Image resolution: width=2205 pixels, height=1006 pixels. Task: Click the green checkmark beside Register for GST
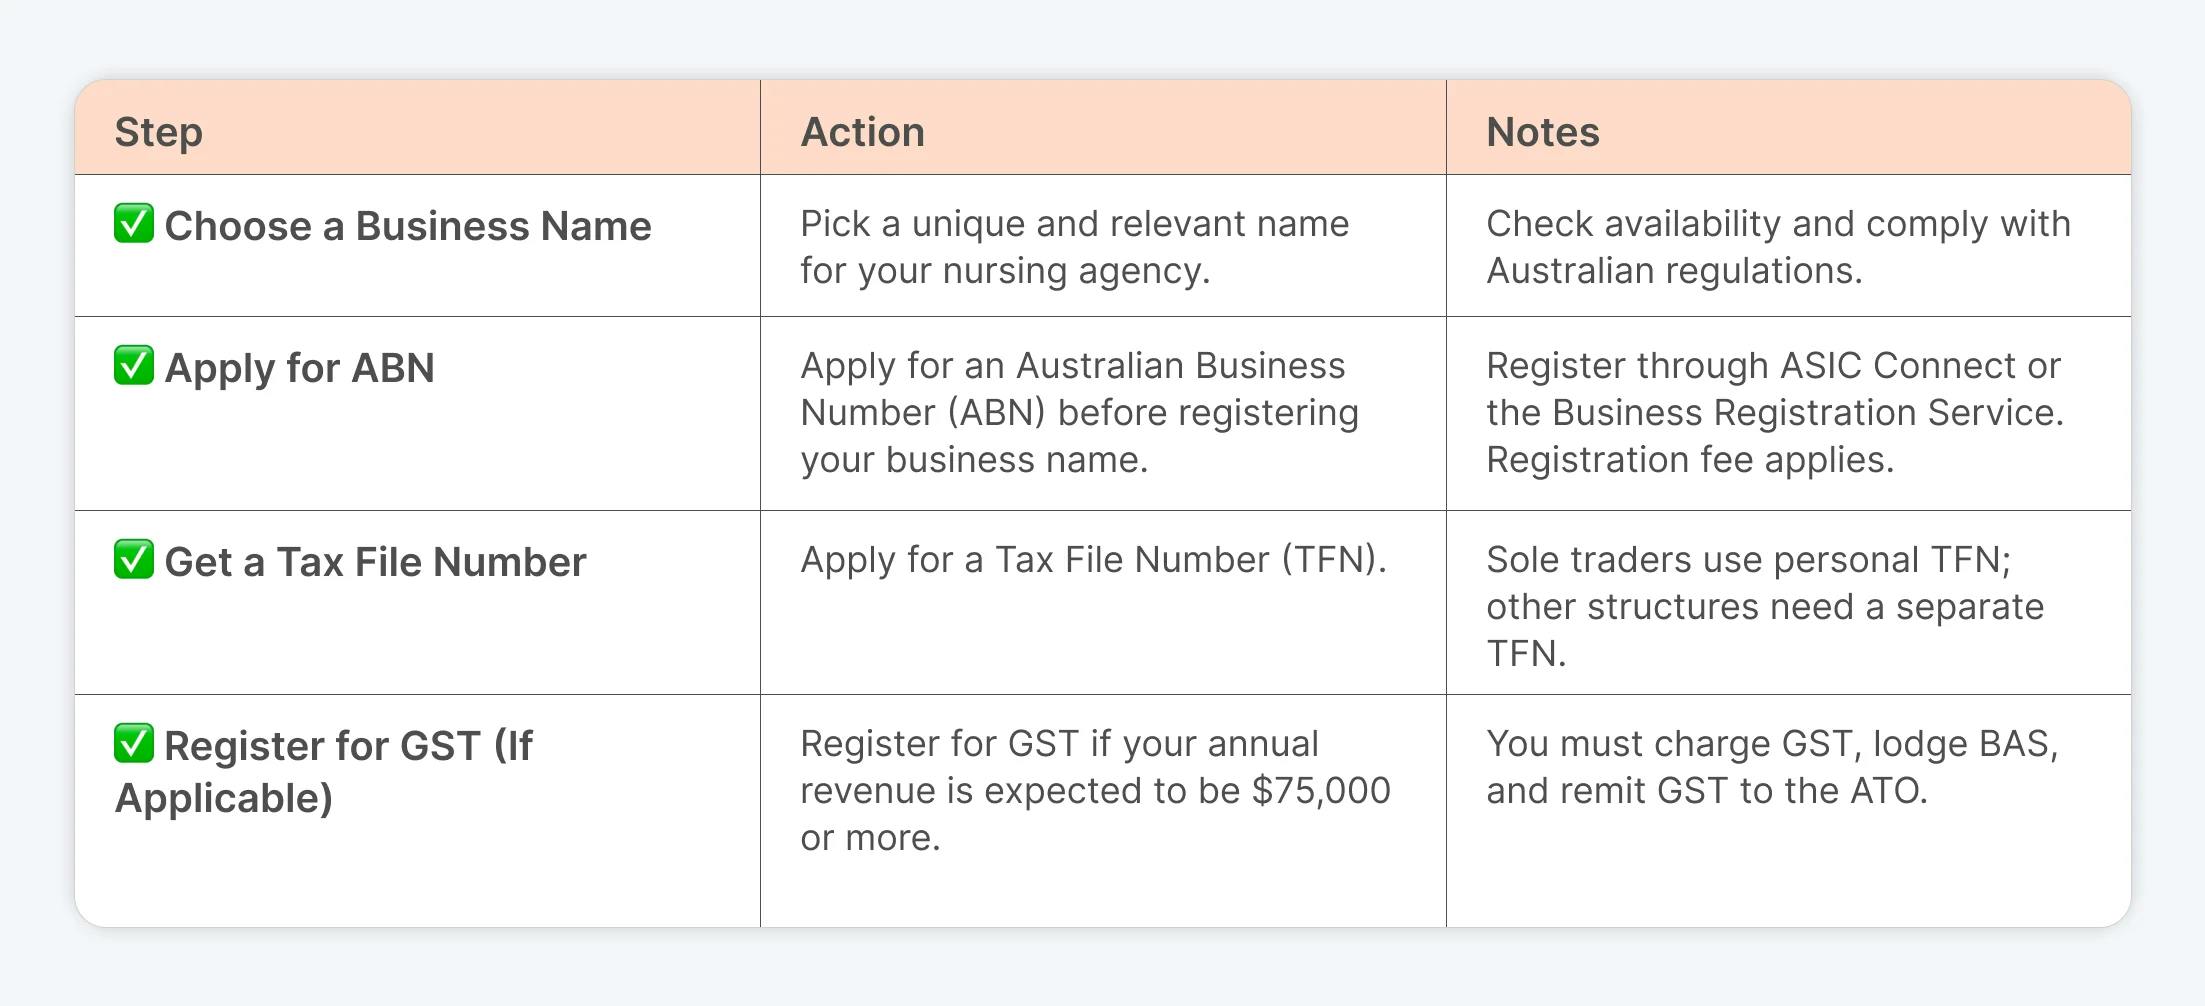[134, 743]
